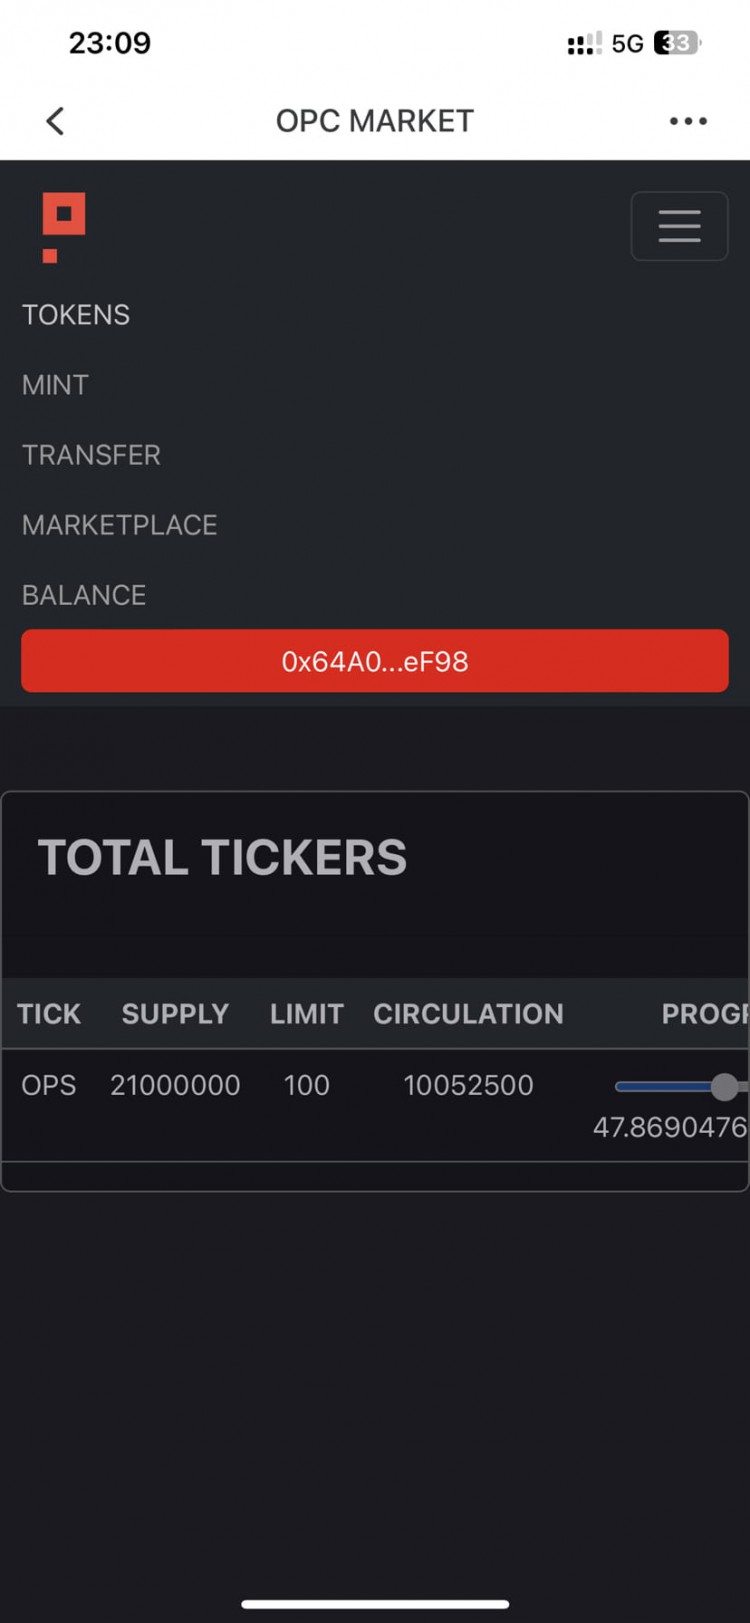750x1623 pixels.
Task: Click the 0x64A0...eF98 wallet button
Action: [x=375, y=661]
